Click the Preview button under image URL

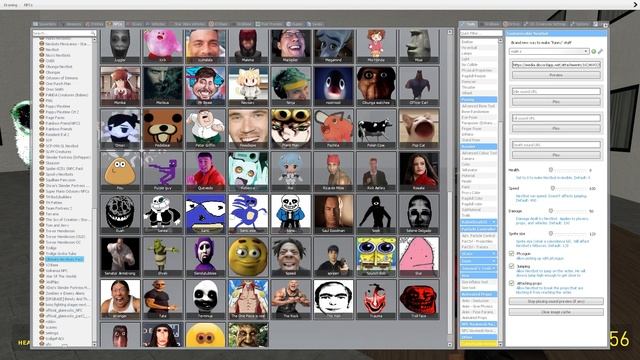point(556,75)
